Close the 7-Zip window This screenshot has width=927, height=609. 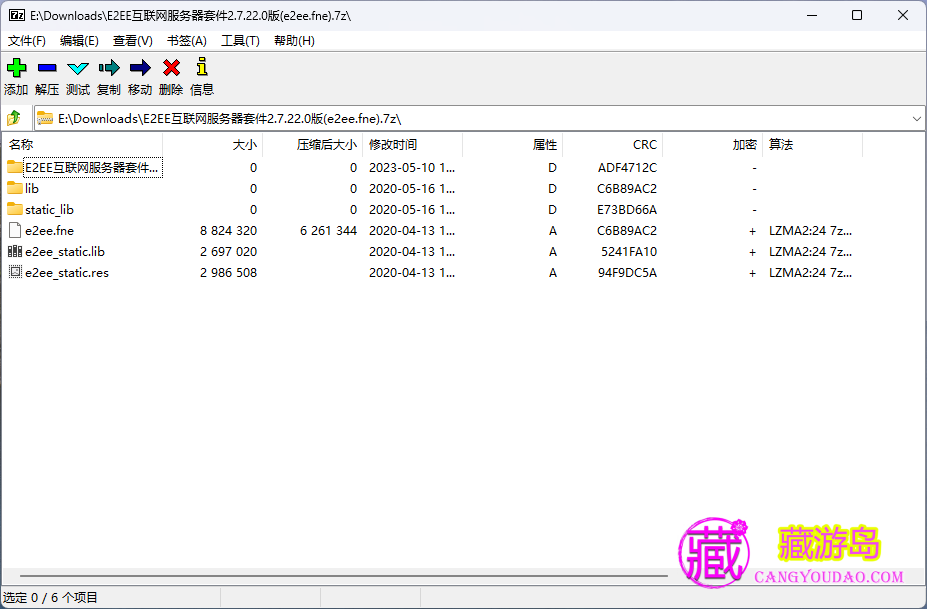pos(903,15)
